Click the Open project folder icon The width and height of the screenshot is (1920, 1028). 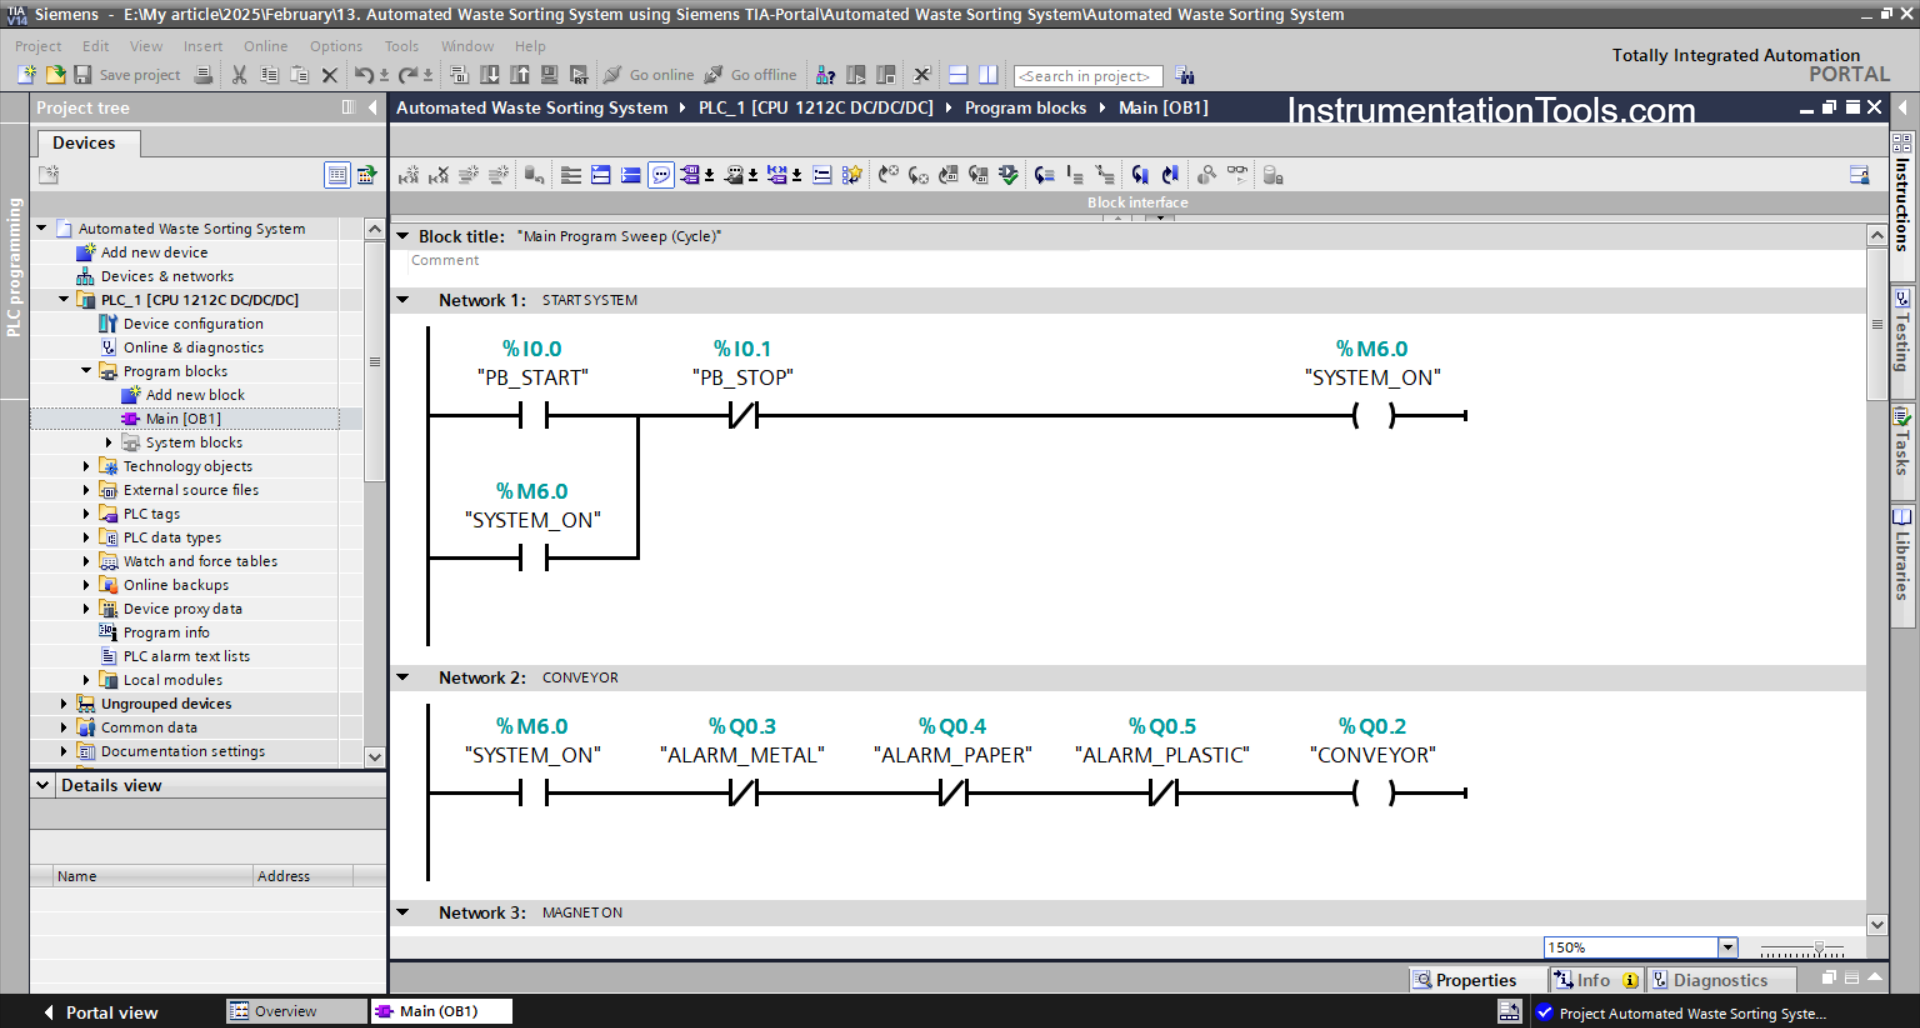tap(56, 75)
